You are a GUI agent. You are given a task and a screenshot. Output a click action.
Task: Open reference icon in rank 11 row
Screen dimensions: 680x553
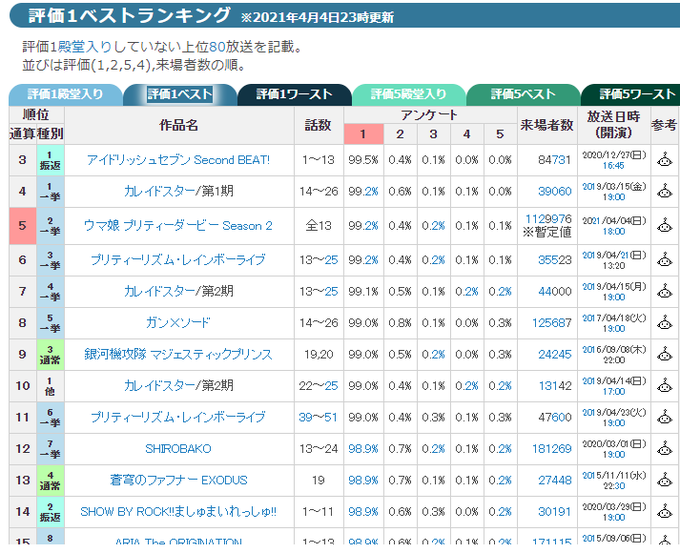coord(664,417)
